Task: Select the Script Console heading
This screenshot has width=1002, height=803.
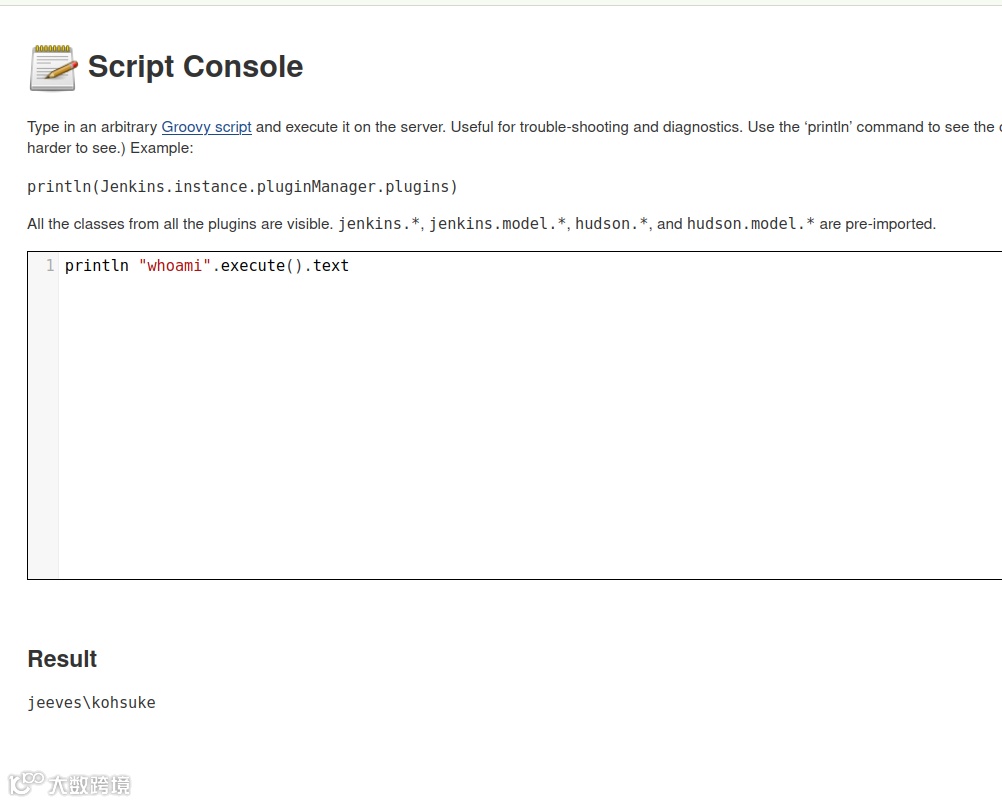Action: coord(196,66)
